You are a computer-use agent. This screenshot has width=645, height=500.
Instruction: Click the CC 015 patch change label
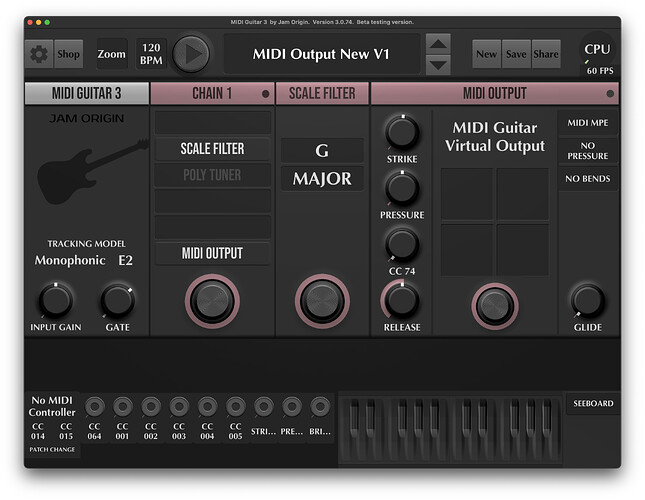point(66,431)
